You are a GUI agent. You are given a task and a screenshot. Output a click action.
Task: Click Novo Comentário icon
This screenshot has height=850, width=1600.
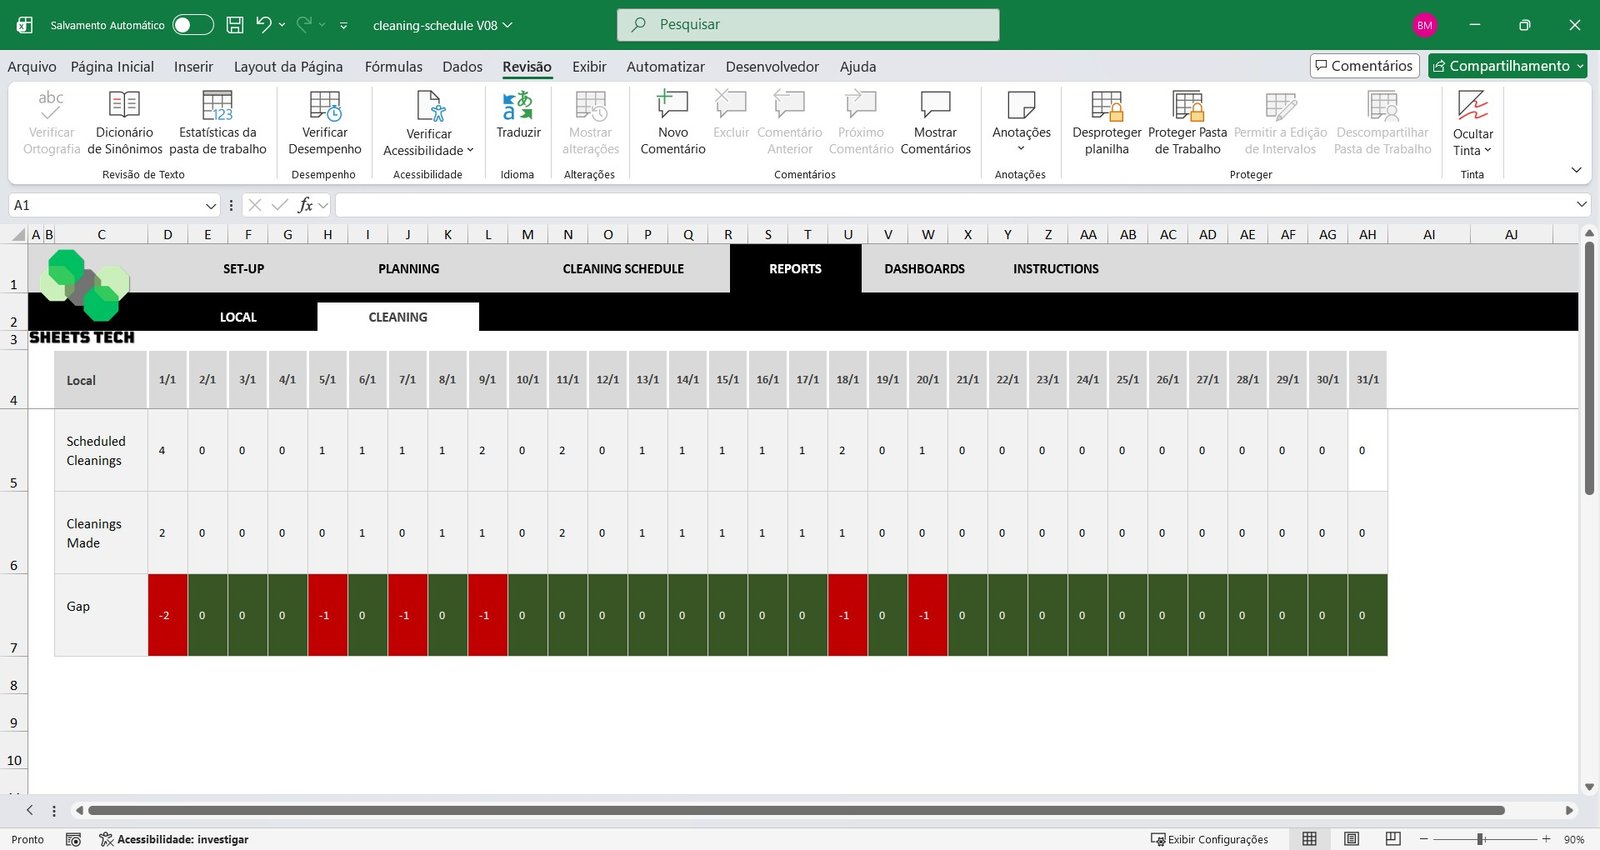click(x=672, y=106)
